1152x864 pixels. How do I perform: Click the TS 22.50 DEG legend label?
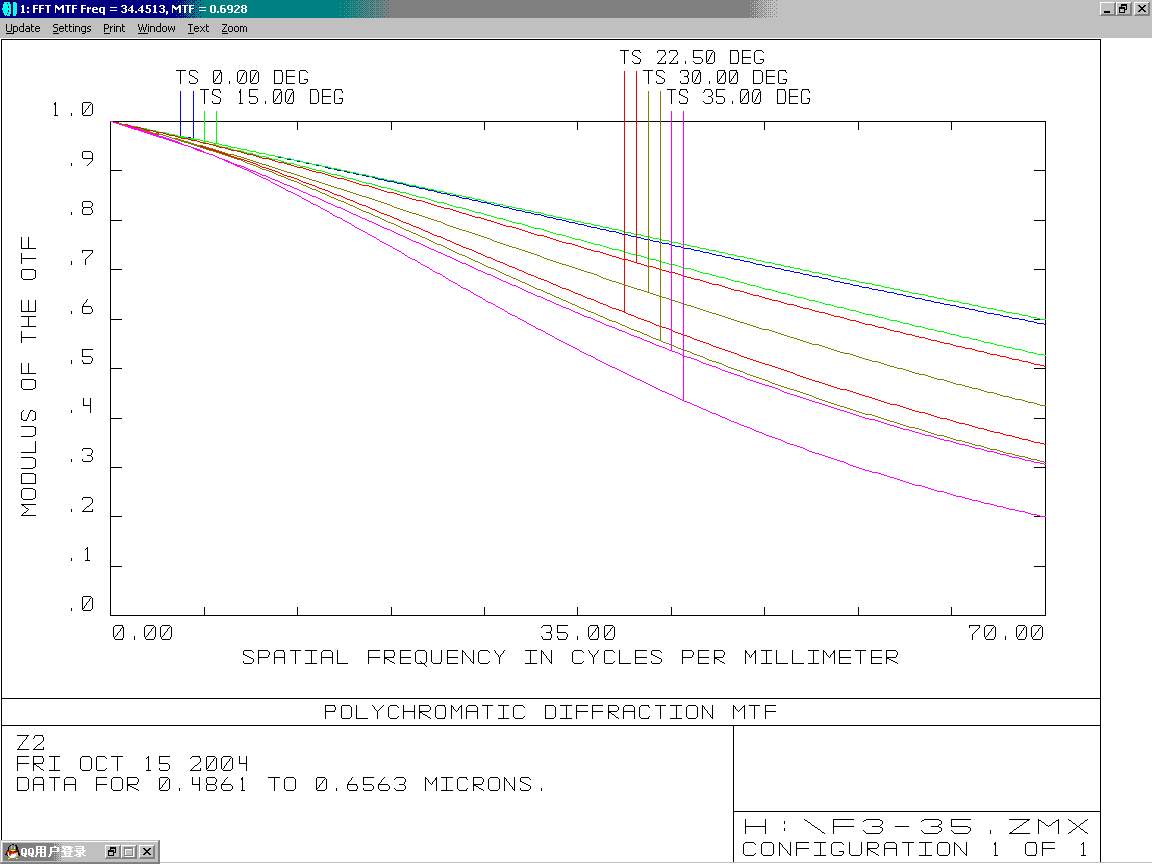(x=692, y=57)
